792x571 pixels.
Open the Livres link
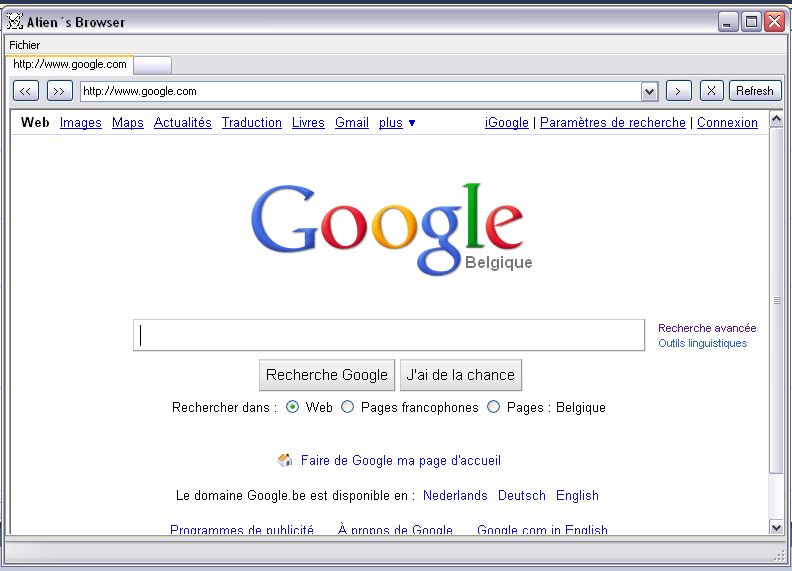[x=308, y=123]
